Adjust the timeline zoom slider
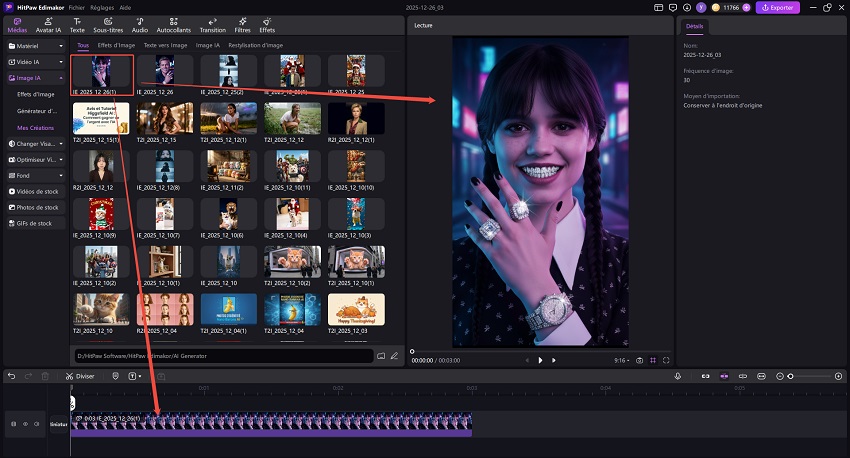The image size is (850, 458). 791,376
